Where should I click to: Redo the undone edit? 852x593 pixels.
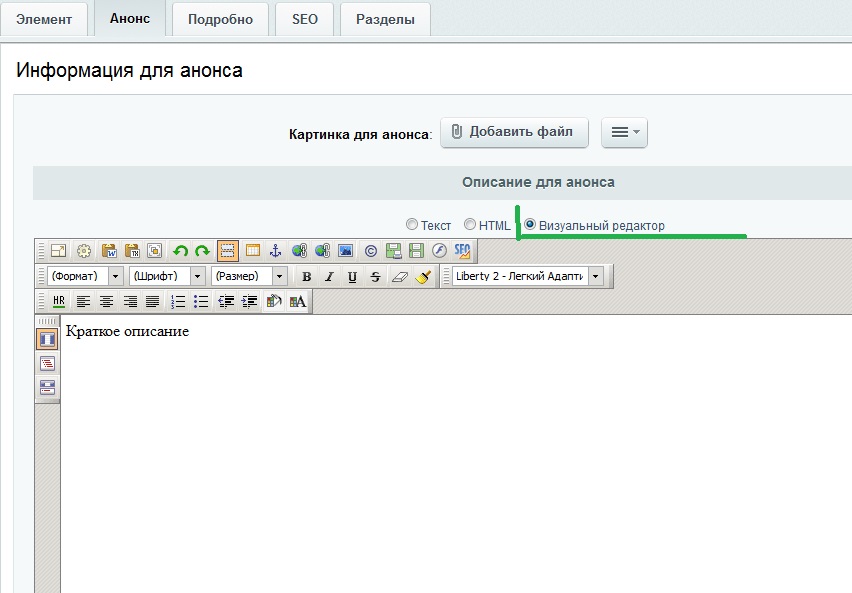pos(203,251)
